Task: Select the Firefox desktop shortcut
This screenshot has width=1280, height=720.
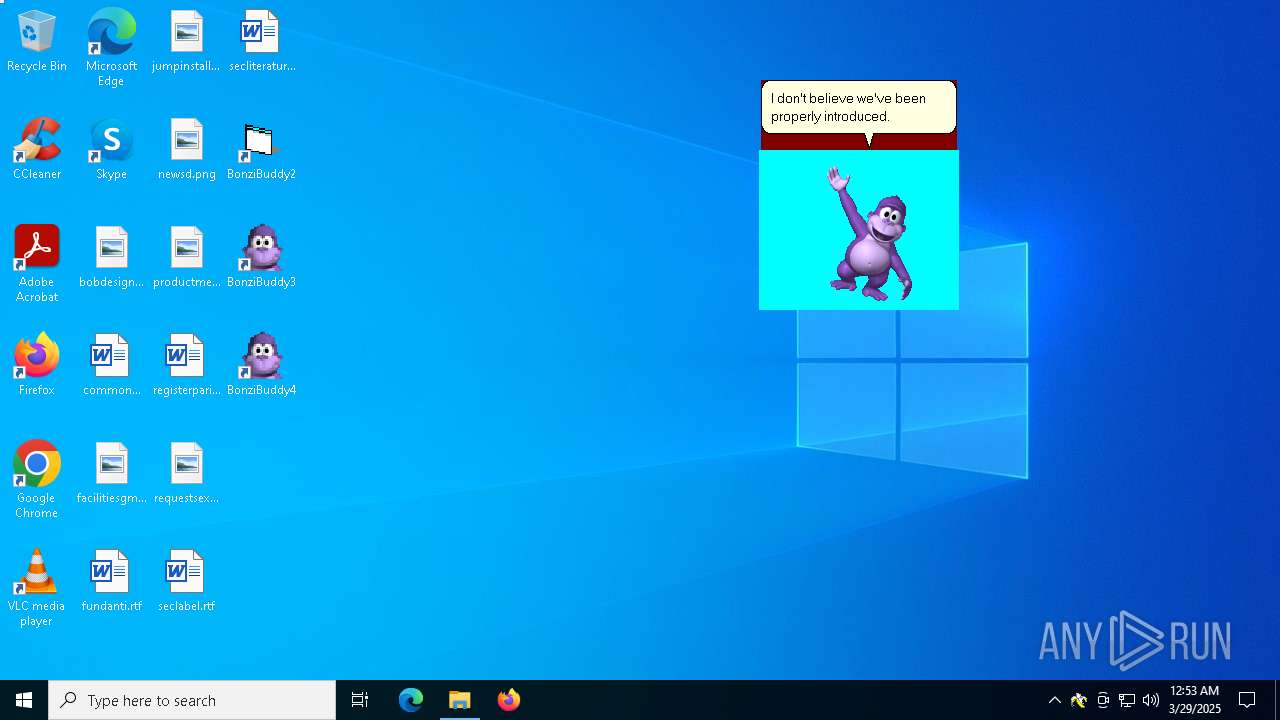Action: click(37, 365)
